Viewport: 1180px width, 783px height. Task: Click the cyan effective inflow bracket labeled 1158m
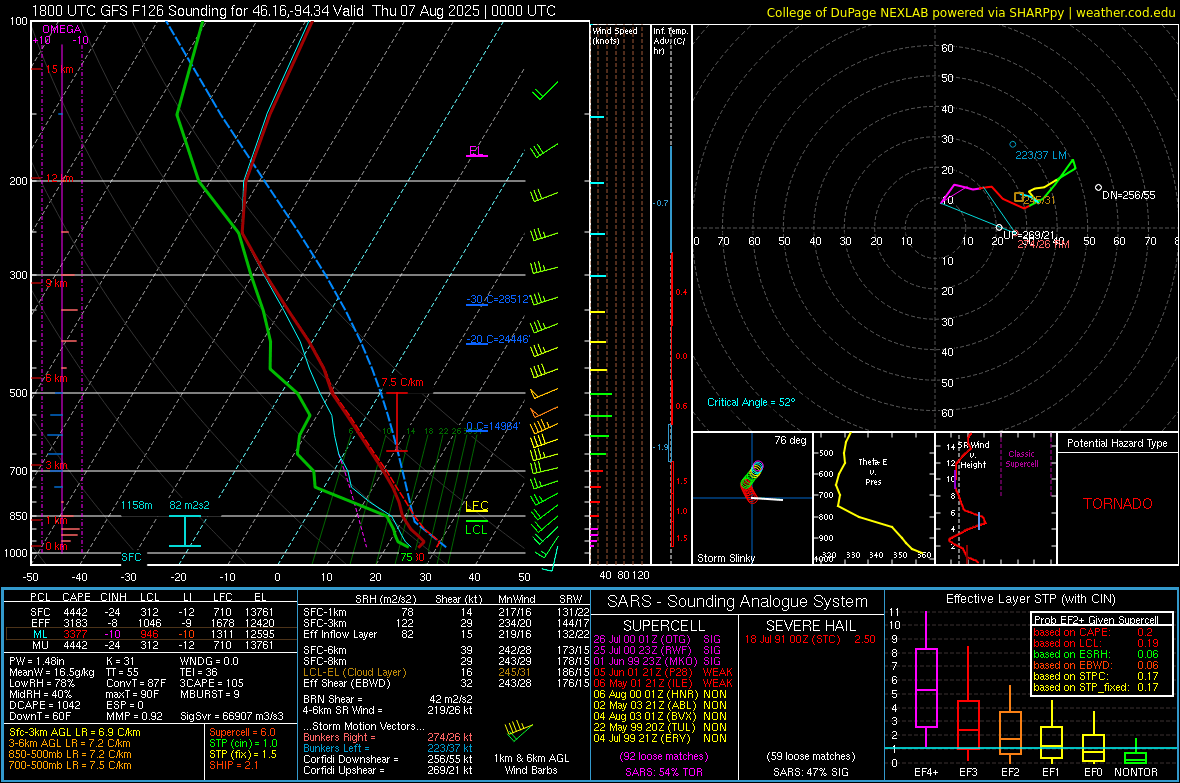coord(184,531)
